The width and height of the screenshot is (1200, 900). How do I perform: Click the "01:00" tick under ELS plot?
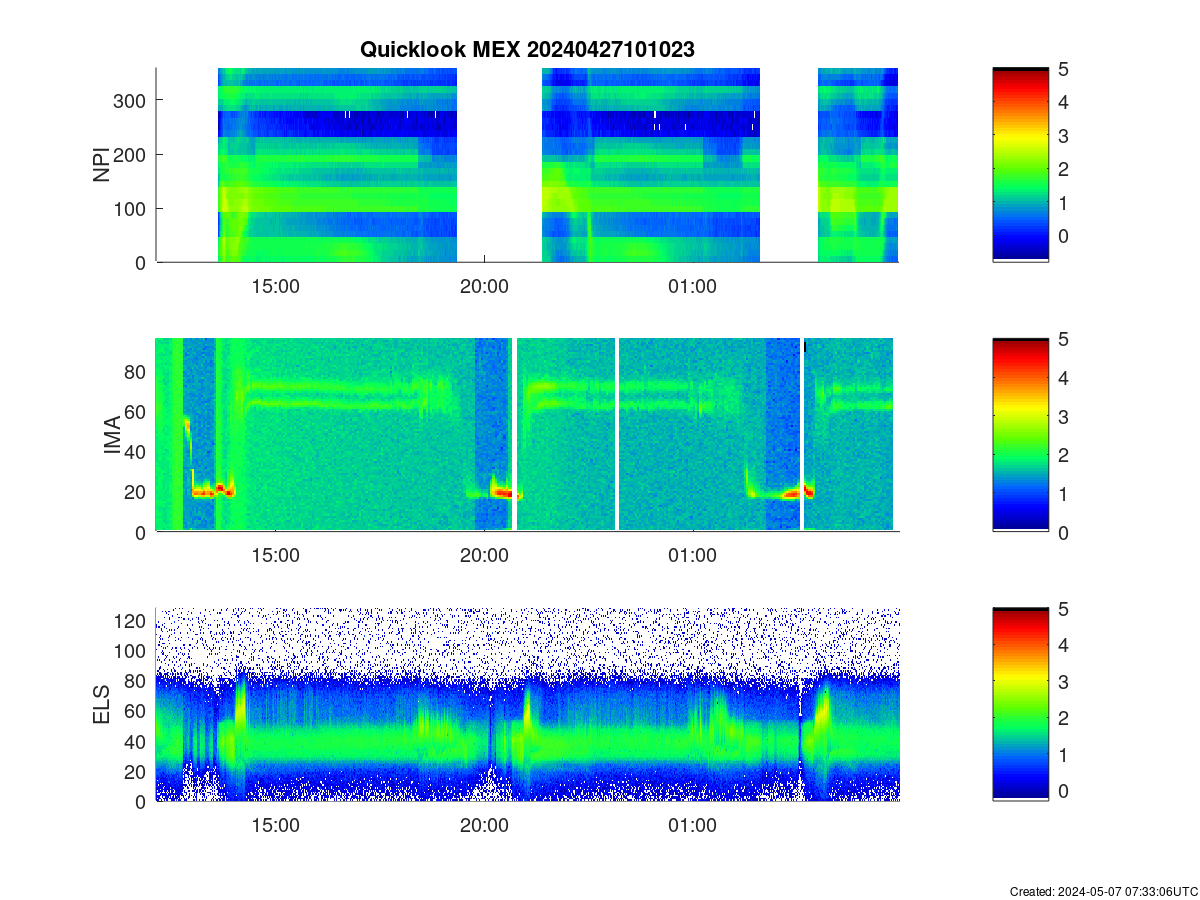pos(692,826)
